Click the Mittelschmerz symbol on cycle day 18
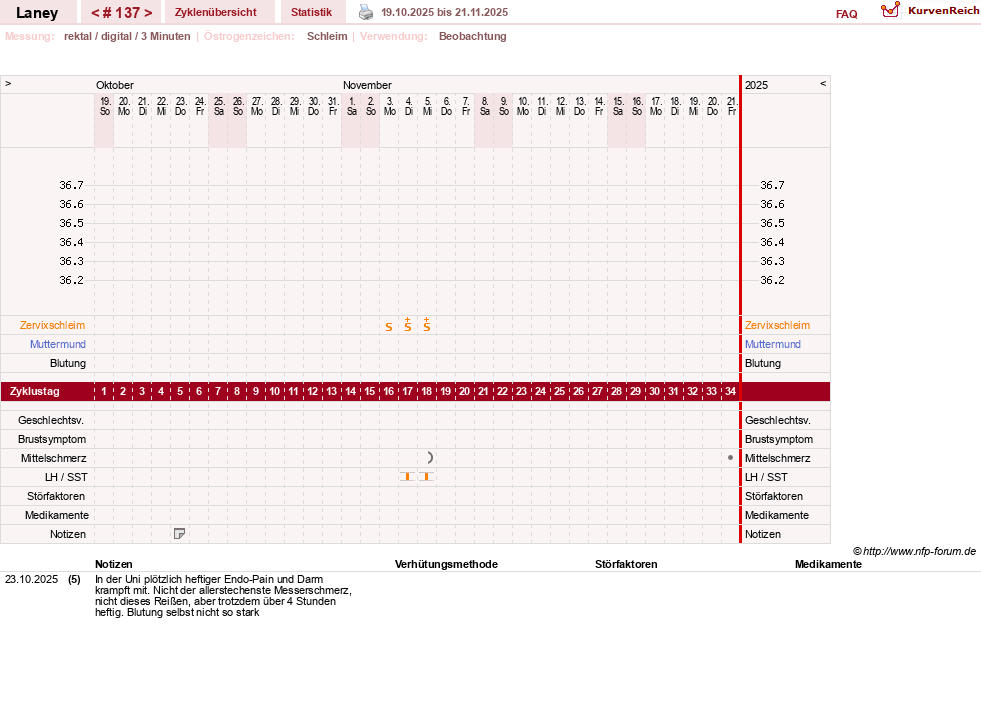The height and width of the screenshot is (726, 981). click(430, 458)
